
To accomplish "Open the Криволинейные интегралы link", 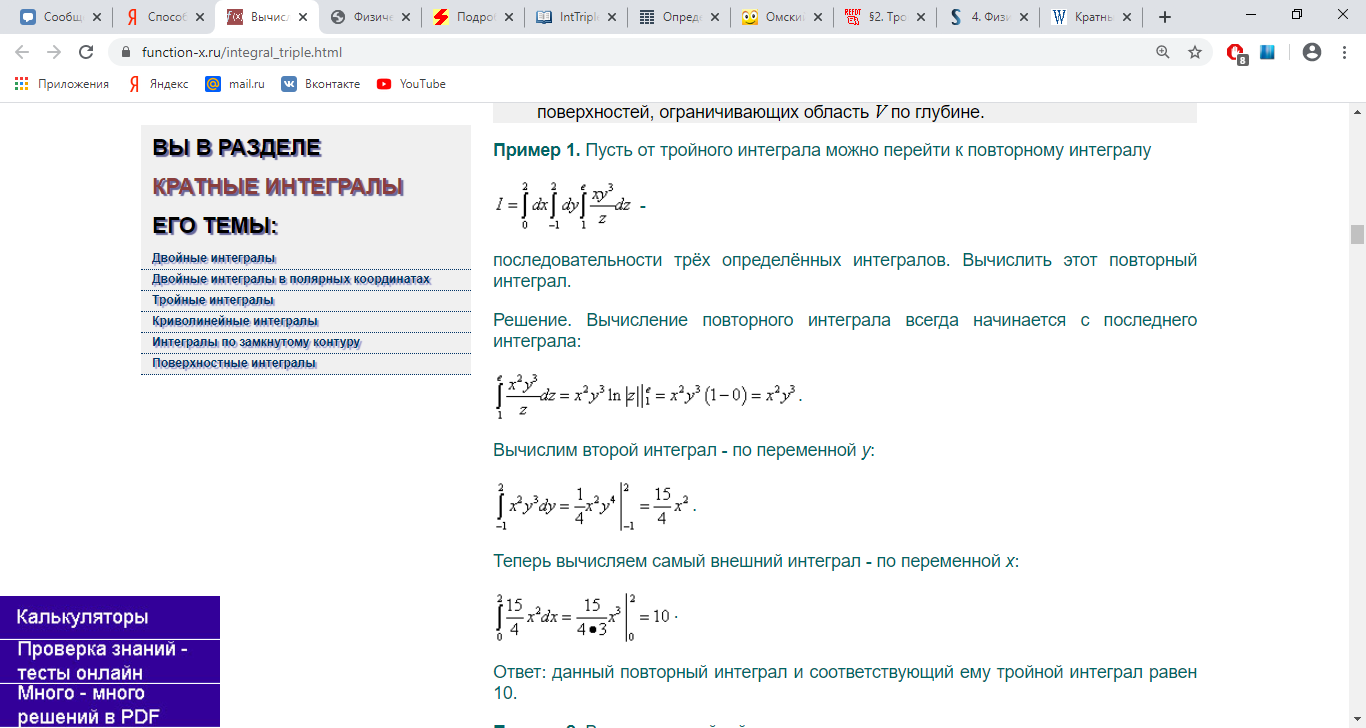I will [235, 321].
